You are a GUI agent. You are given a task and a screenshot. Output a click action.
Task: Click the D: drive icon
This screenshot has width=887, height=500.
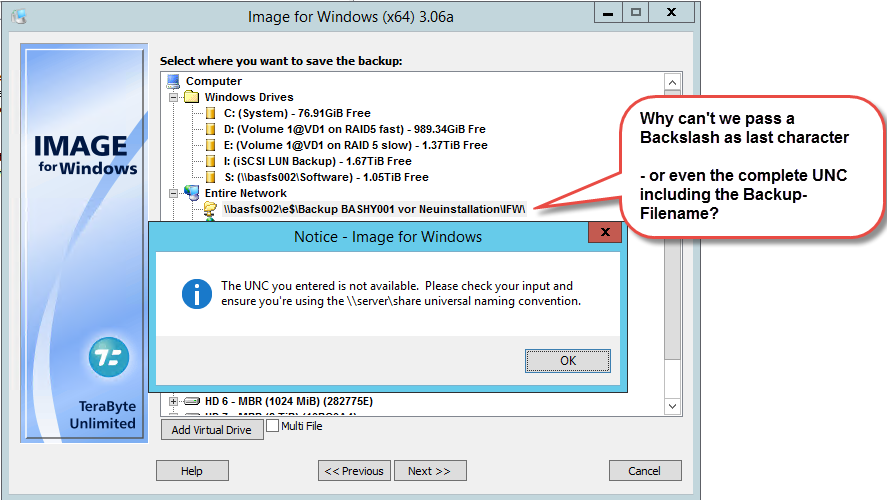point(210,129)
